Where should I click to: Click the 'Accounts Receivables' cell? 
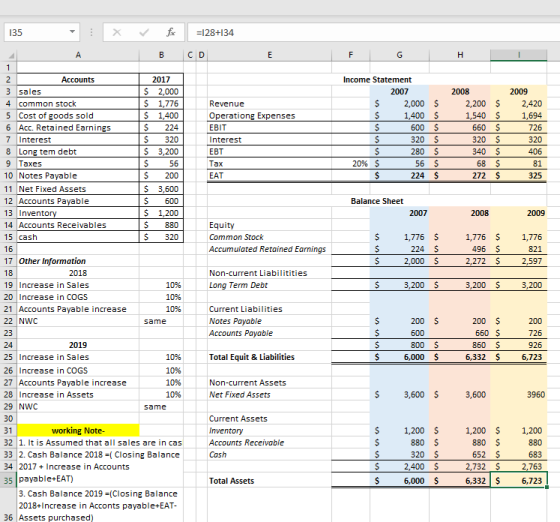pos(78,225)
